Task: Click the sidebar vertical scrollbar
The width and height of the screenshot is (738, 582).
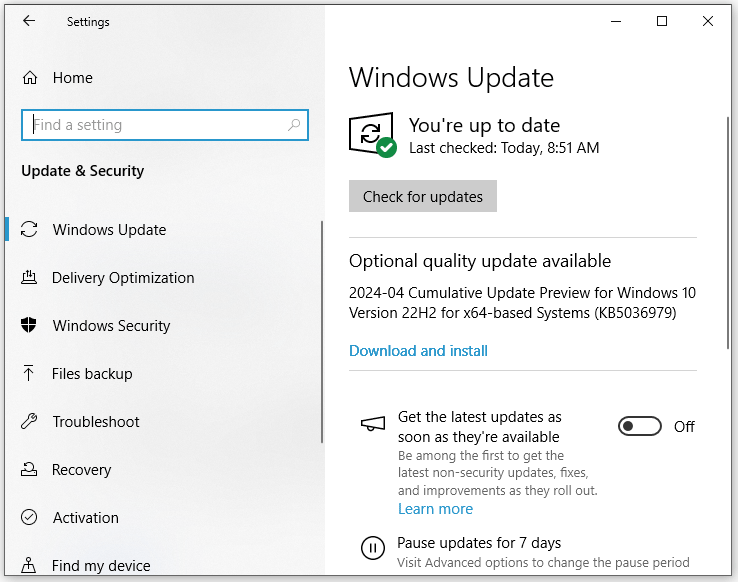Action: pyautogui.click(x=322, y=332)
